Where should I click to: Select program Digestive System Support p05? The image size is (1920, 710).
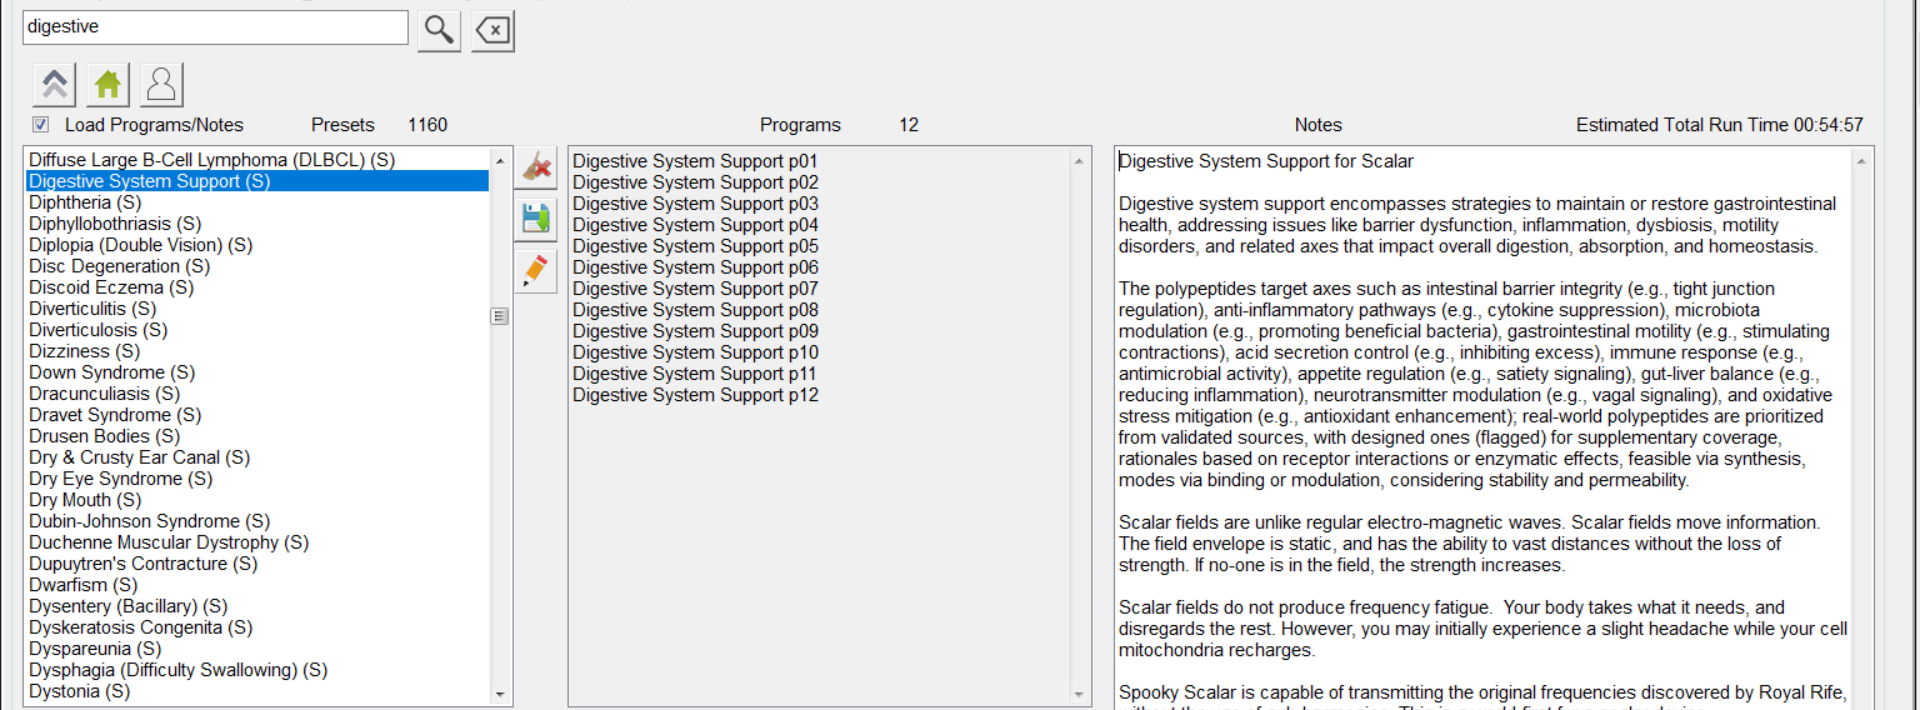click(x=695, y=246)
